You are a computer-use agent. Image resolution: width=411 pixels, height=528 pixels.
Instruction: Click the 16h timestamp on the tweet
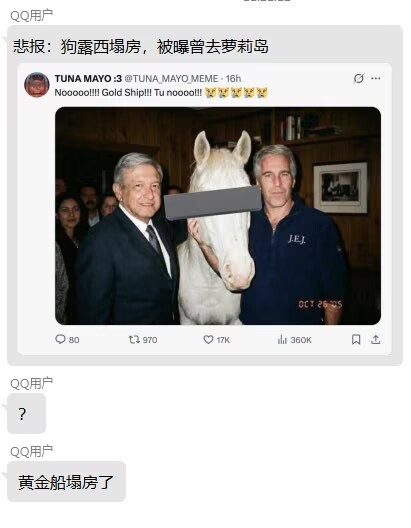pyautogui.click(x=233, y=79)
